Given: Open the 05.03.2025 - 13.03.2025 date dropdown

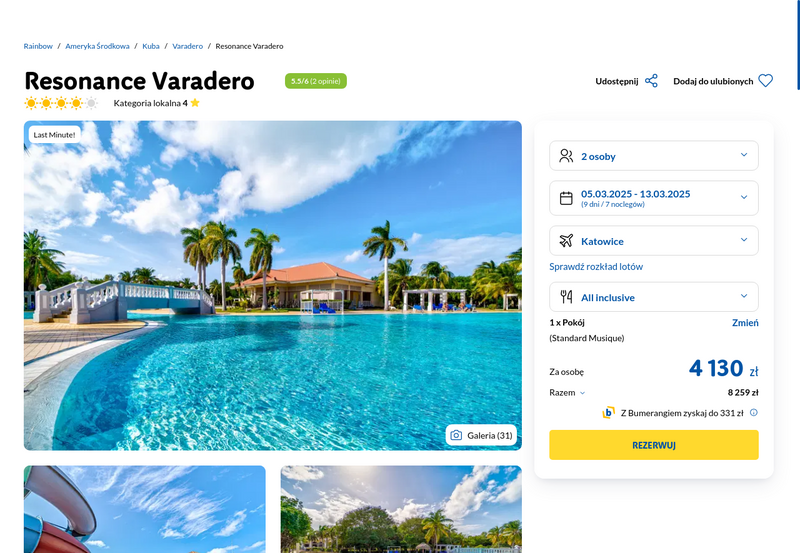Looking at the screenshot, I should 654,198.
